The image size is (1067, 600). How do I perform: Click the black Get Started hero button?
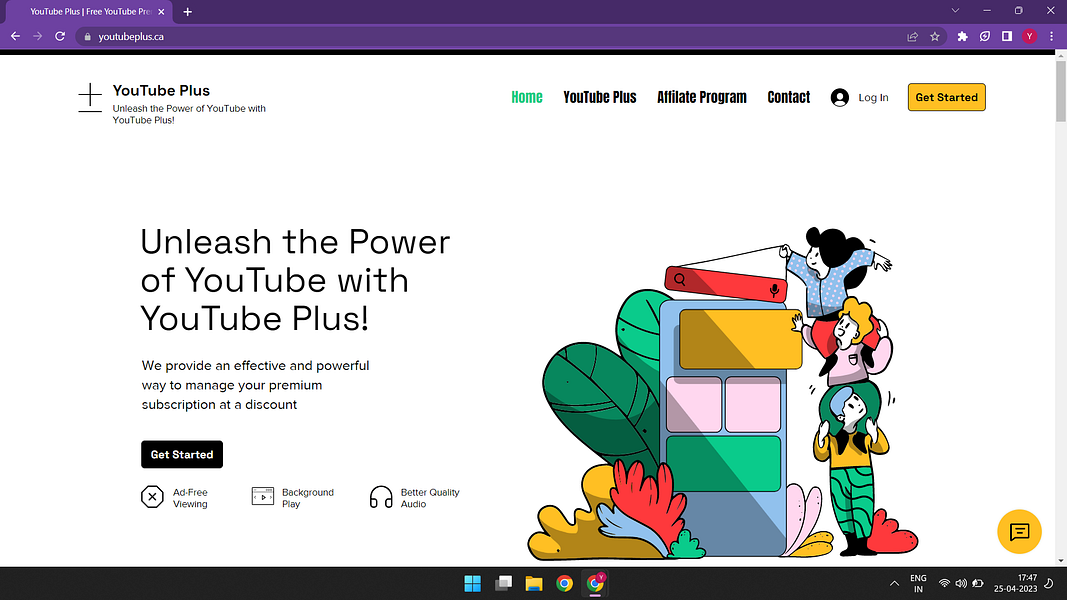click(x=182, y=454)
